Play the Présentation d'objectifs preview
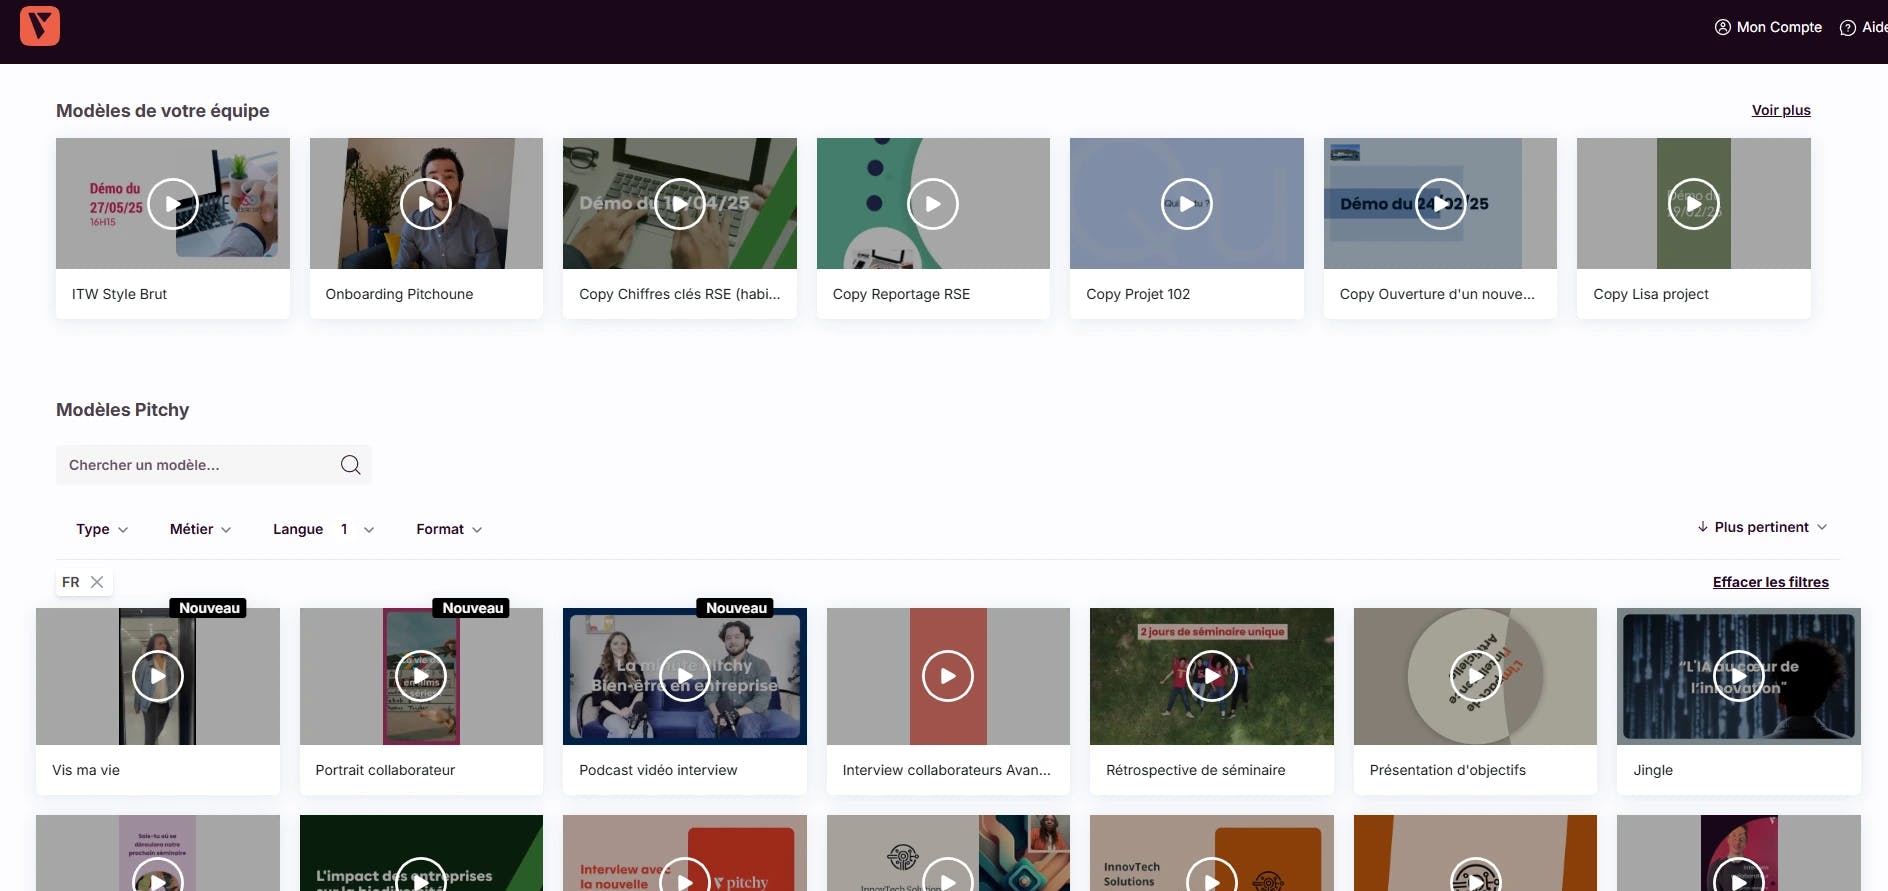This screenshot has height=891, width=1888. 1475,676
